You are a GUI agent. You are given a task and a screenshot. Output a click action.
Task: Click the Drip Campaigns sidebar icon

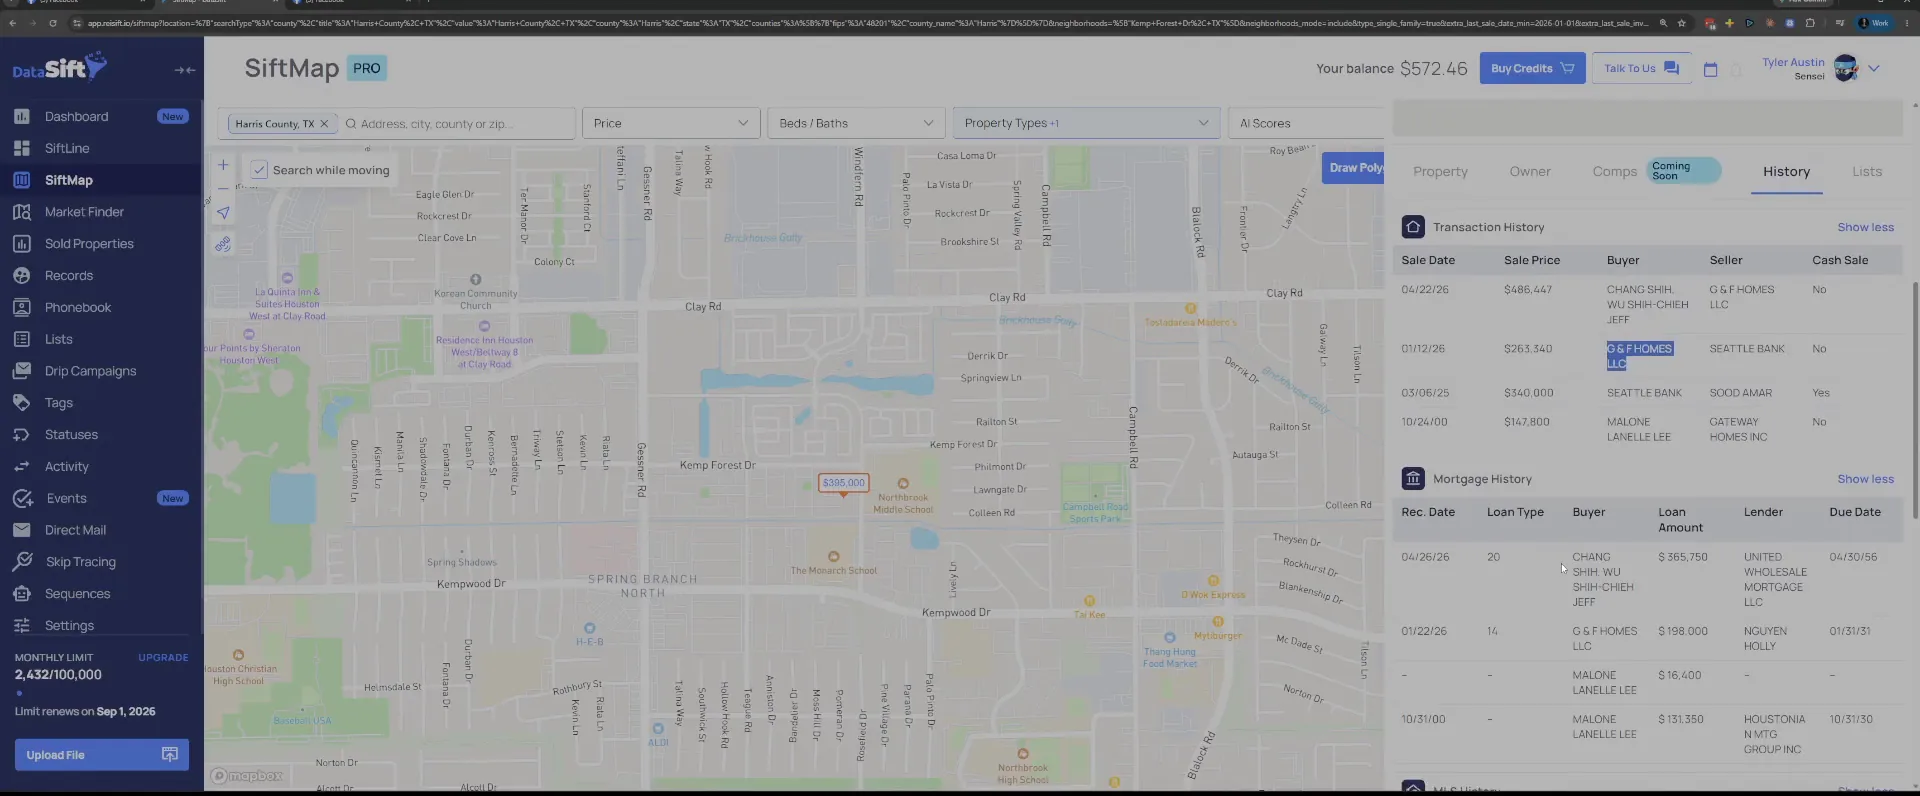tap(22, 371)
